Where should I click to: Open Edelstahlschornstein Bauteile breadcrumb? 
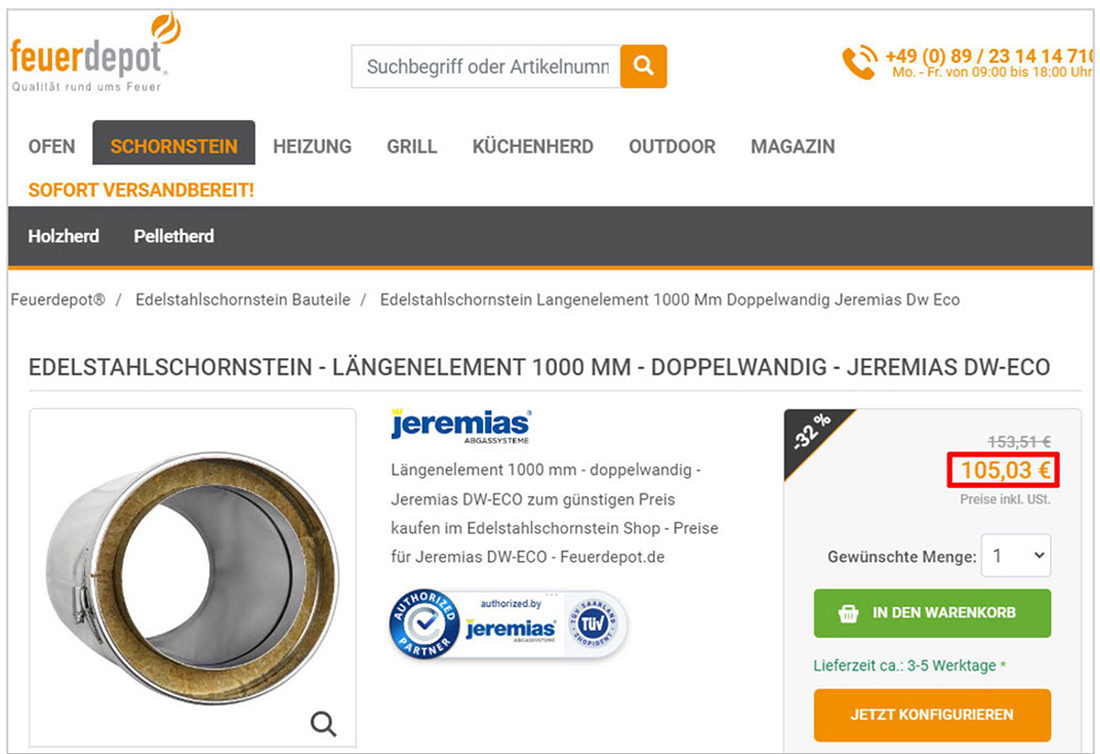click(x=243, y=300)
